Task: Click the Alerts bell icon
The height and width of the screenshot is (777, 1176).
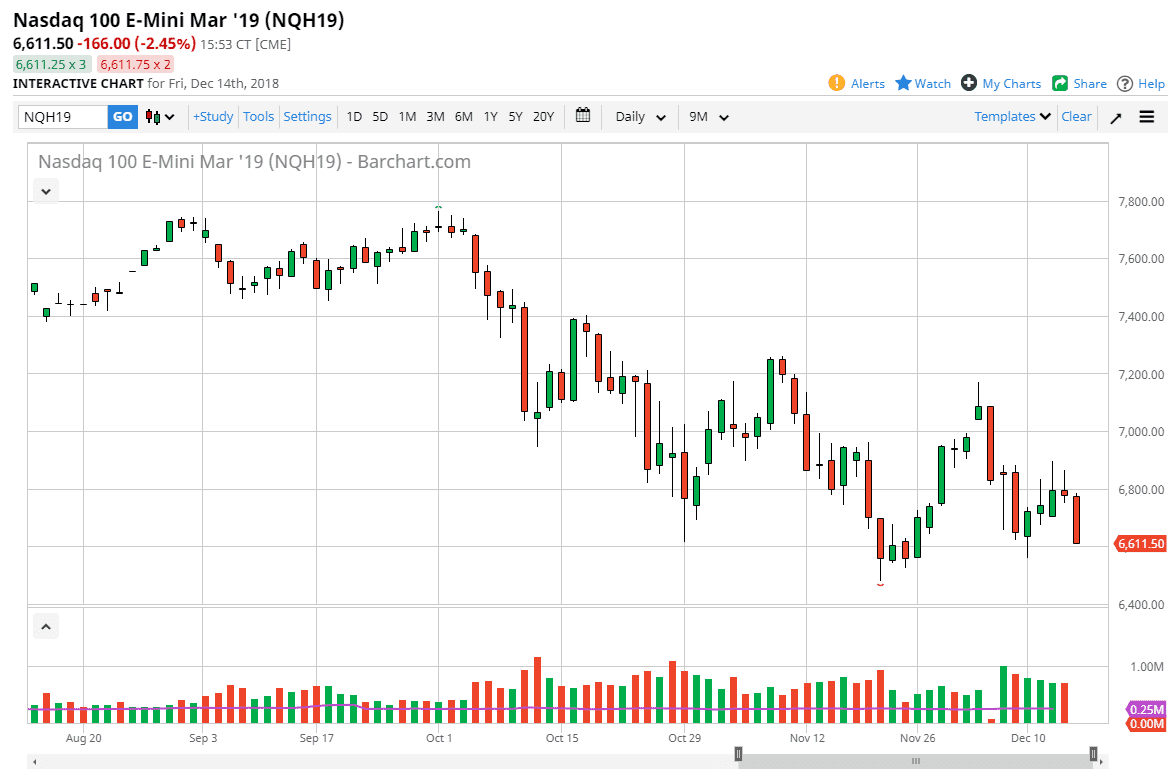Action: [838, 83]
